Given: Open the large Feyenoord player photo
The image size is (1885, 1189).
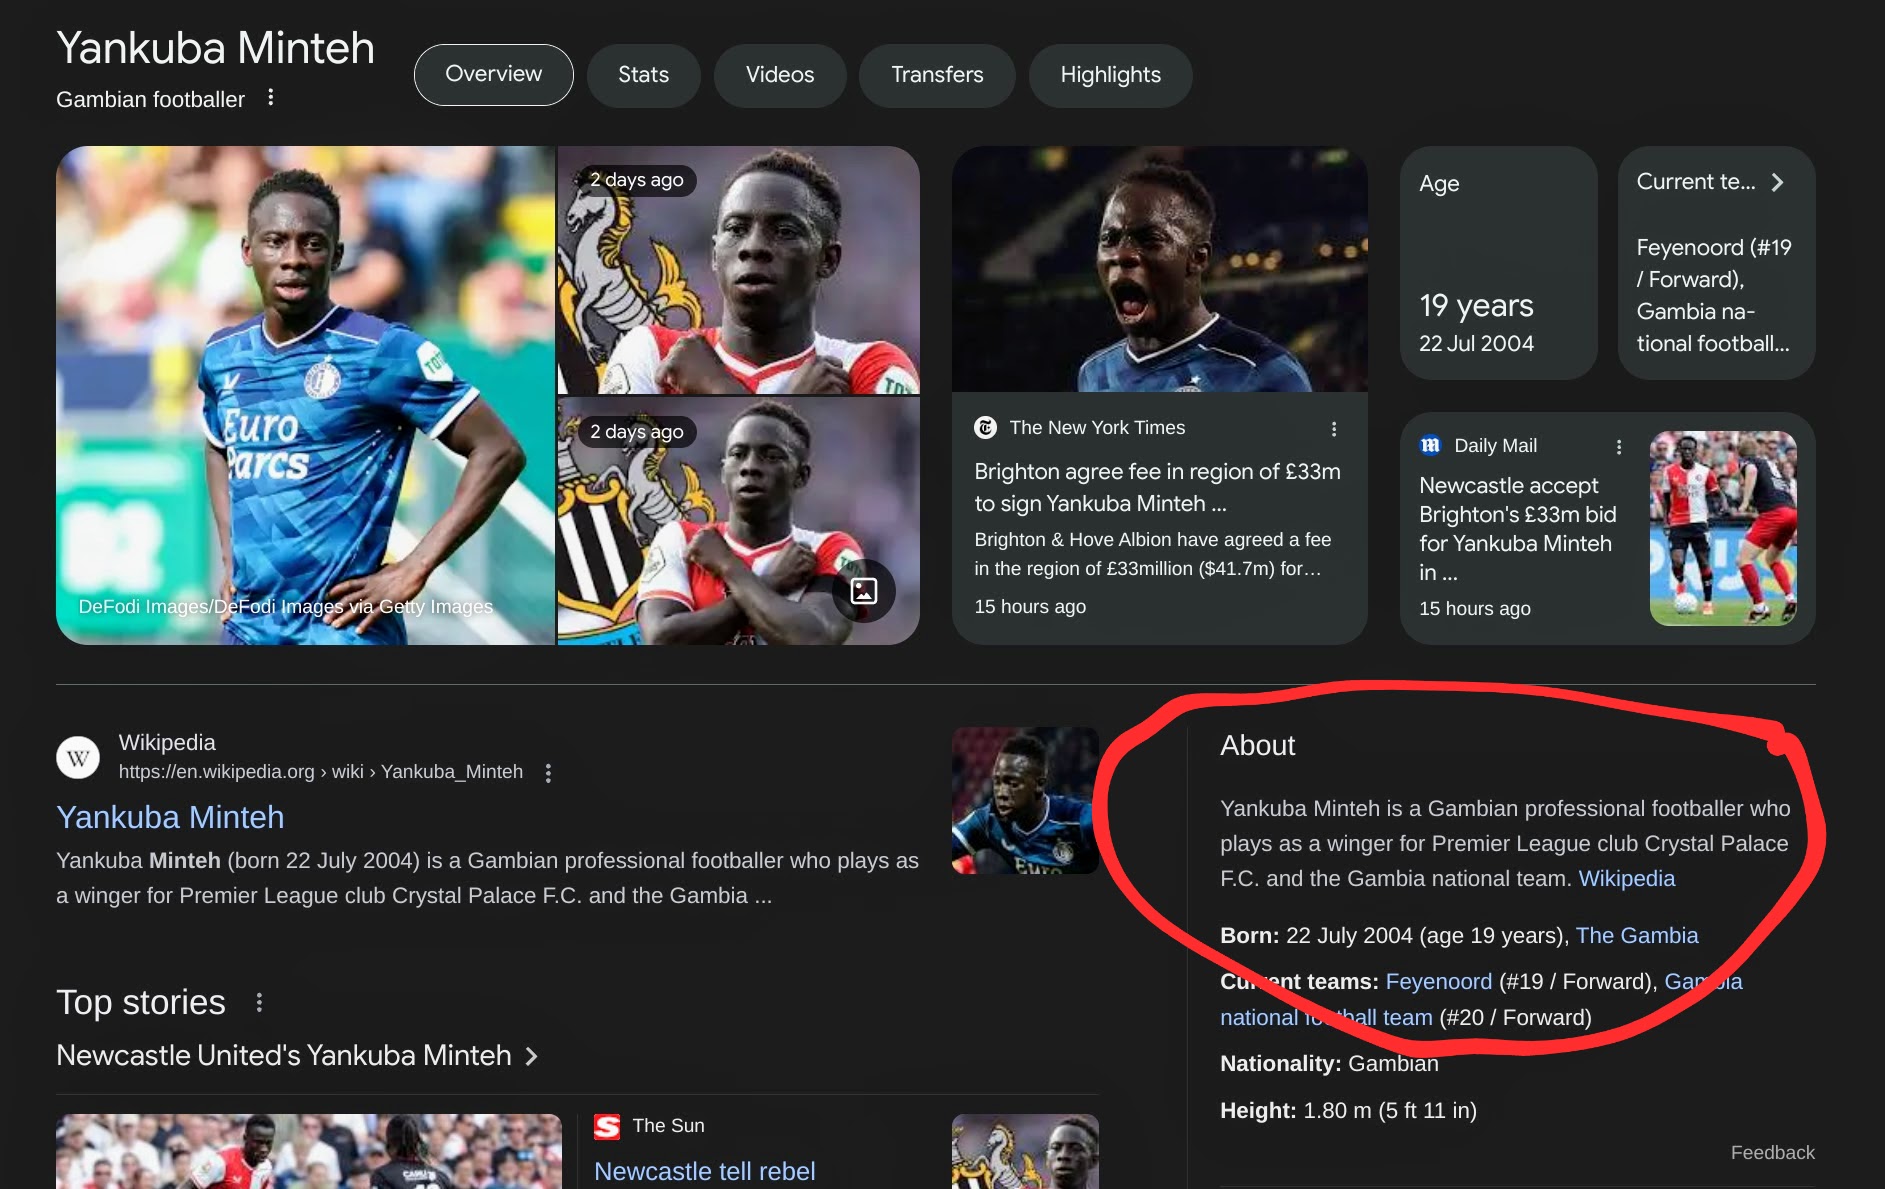Looking at the screenshot, I should (x=305, y=395).
